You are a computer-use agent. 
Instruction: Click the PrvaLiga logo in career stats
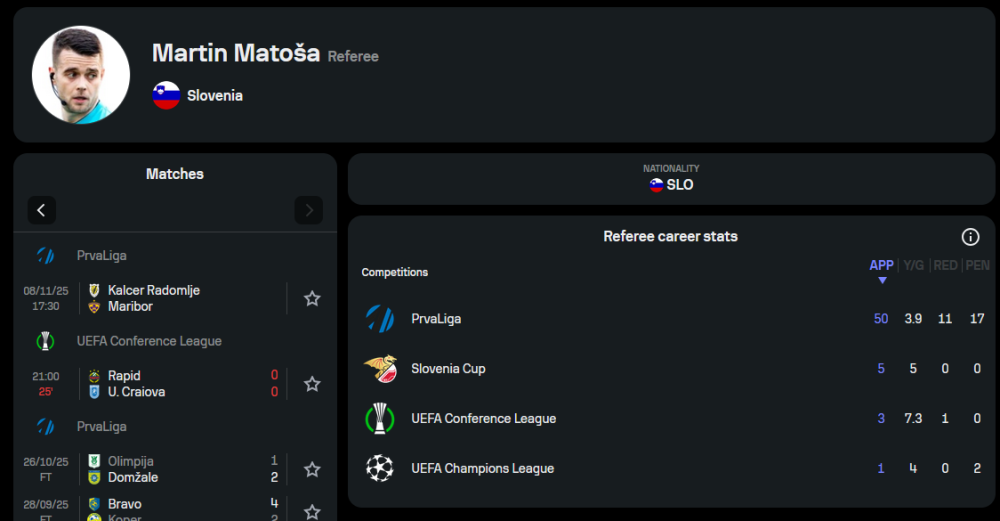tap(380, 319)
